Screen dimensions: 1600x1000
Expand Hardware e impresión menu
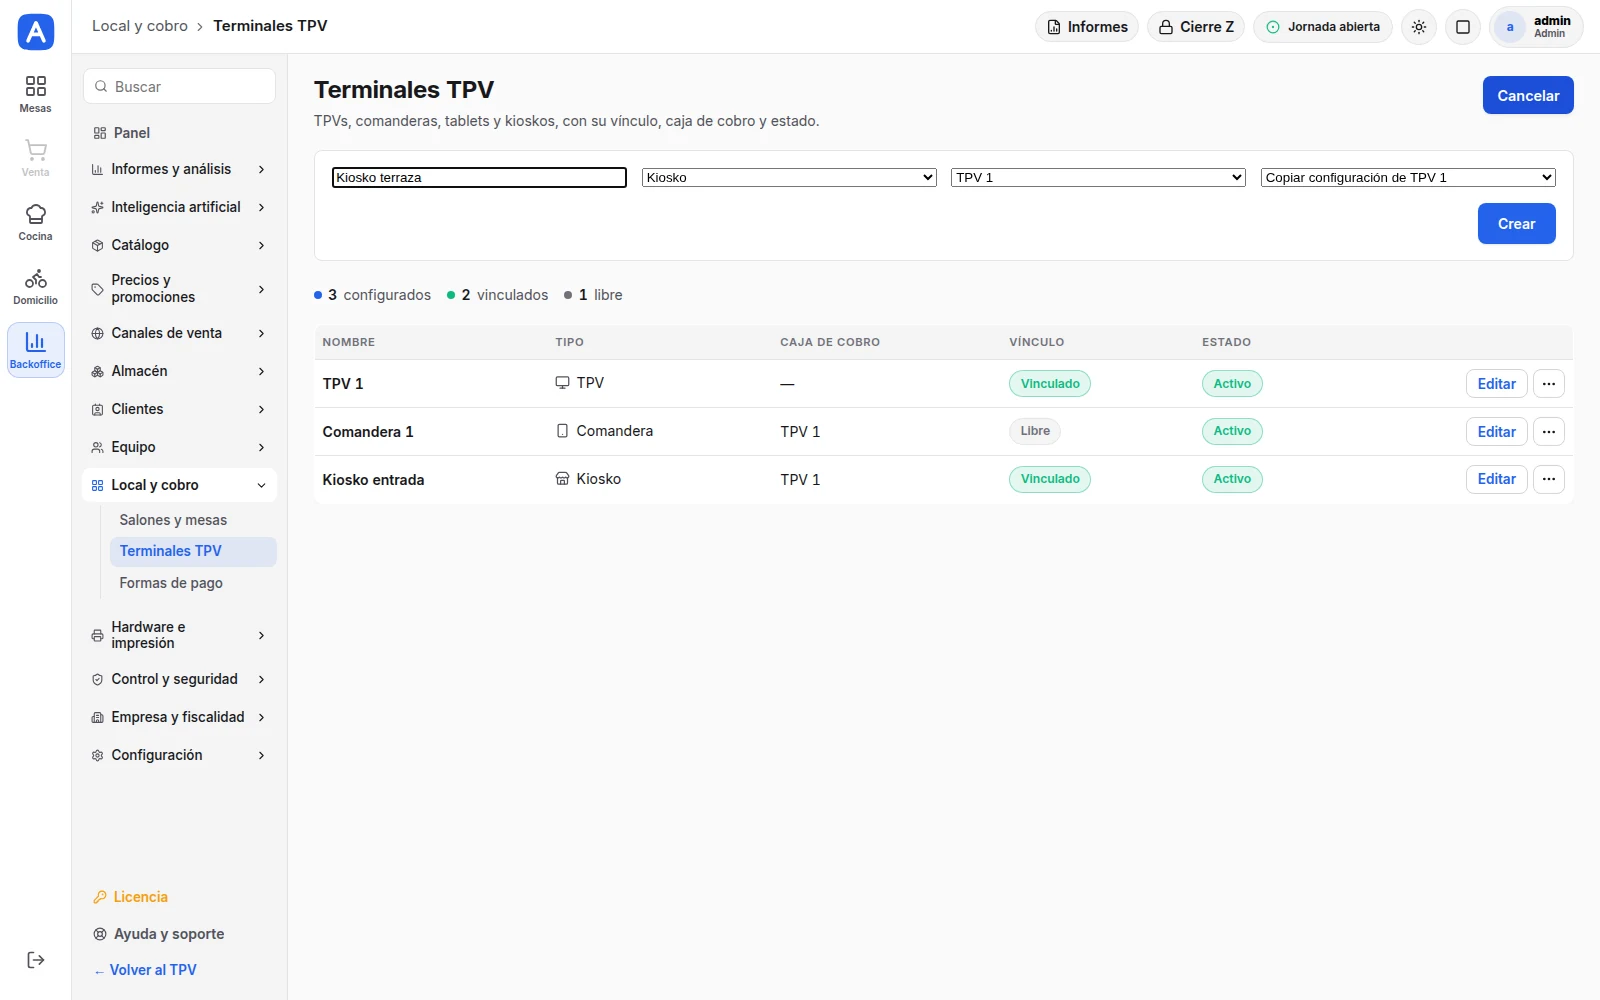point(179,635)
